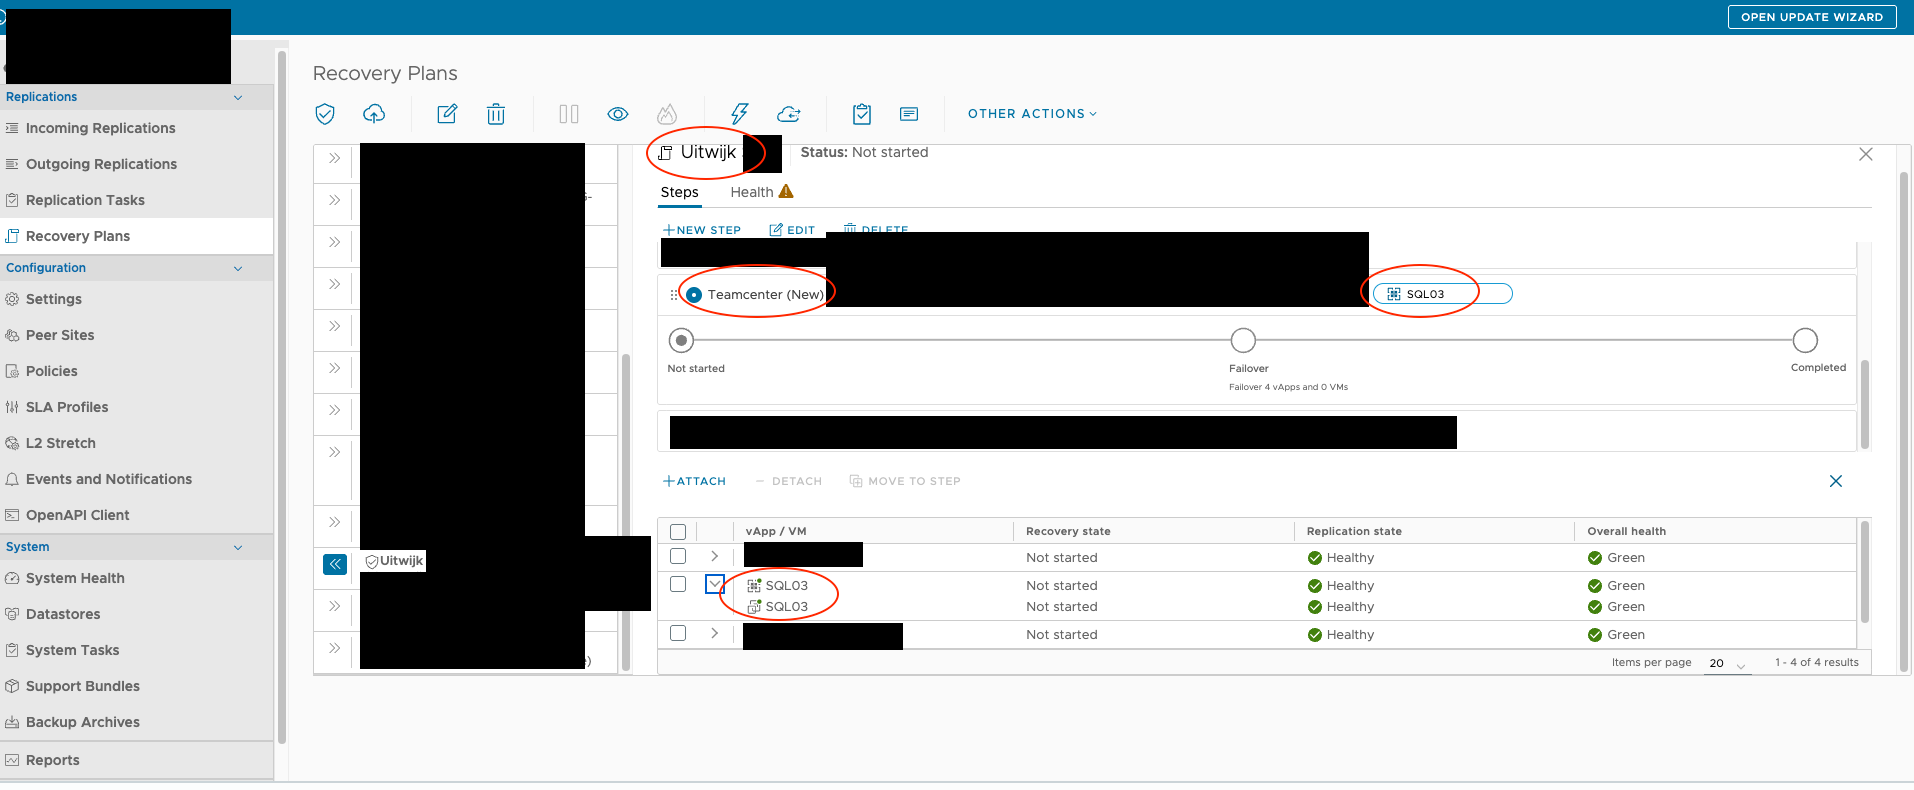Click the clipboard checkmark toolbar icon
1914x790 pixels.
(862, 114)
